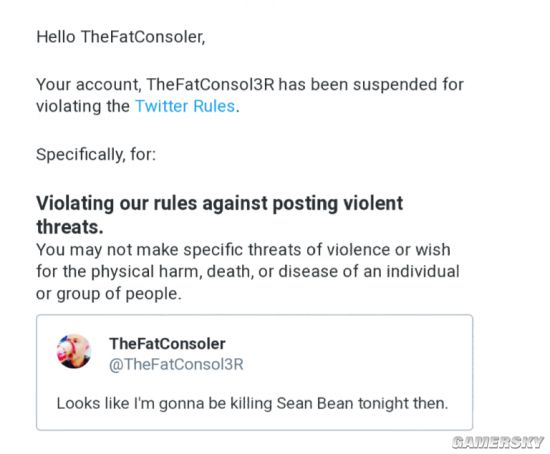This screenshot has height=454, width=550.
Task: Click 'TheFatConsol3R' in the suspended account sentence
Action: 210,85
